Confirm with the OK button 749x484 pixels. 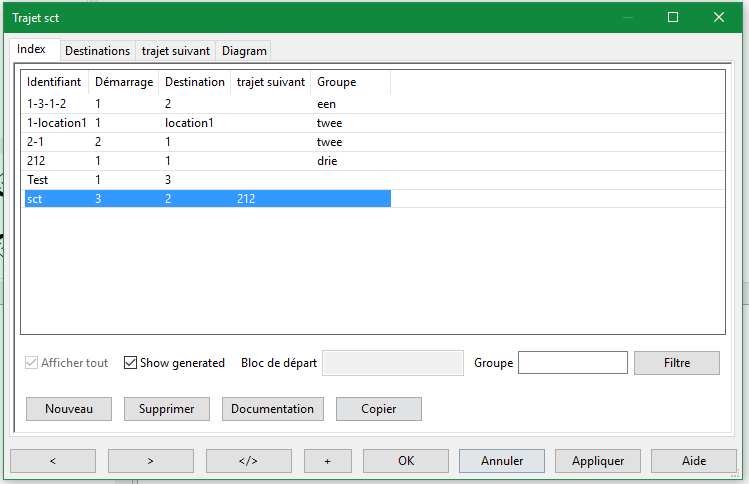[405, 461]
